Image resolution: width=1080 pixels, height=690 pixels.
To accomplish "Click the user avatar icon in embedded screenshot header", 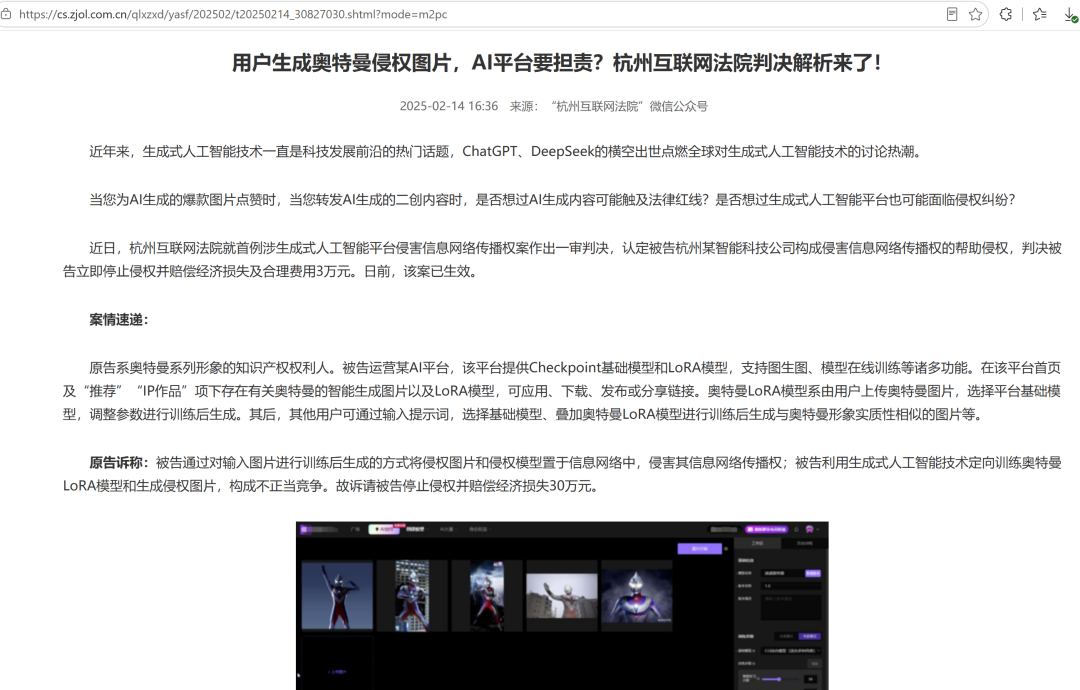I will [x=809, y=530].
